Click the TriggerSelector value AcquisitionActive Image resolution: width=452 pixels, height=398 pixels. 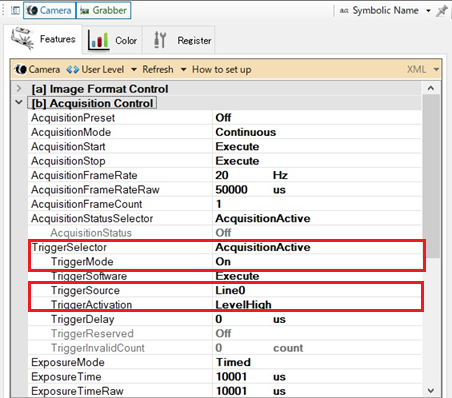point(263,247)
